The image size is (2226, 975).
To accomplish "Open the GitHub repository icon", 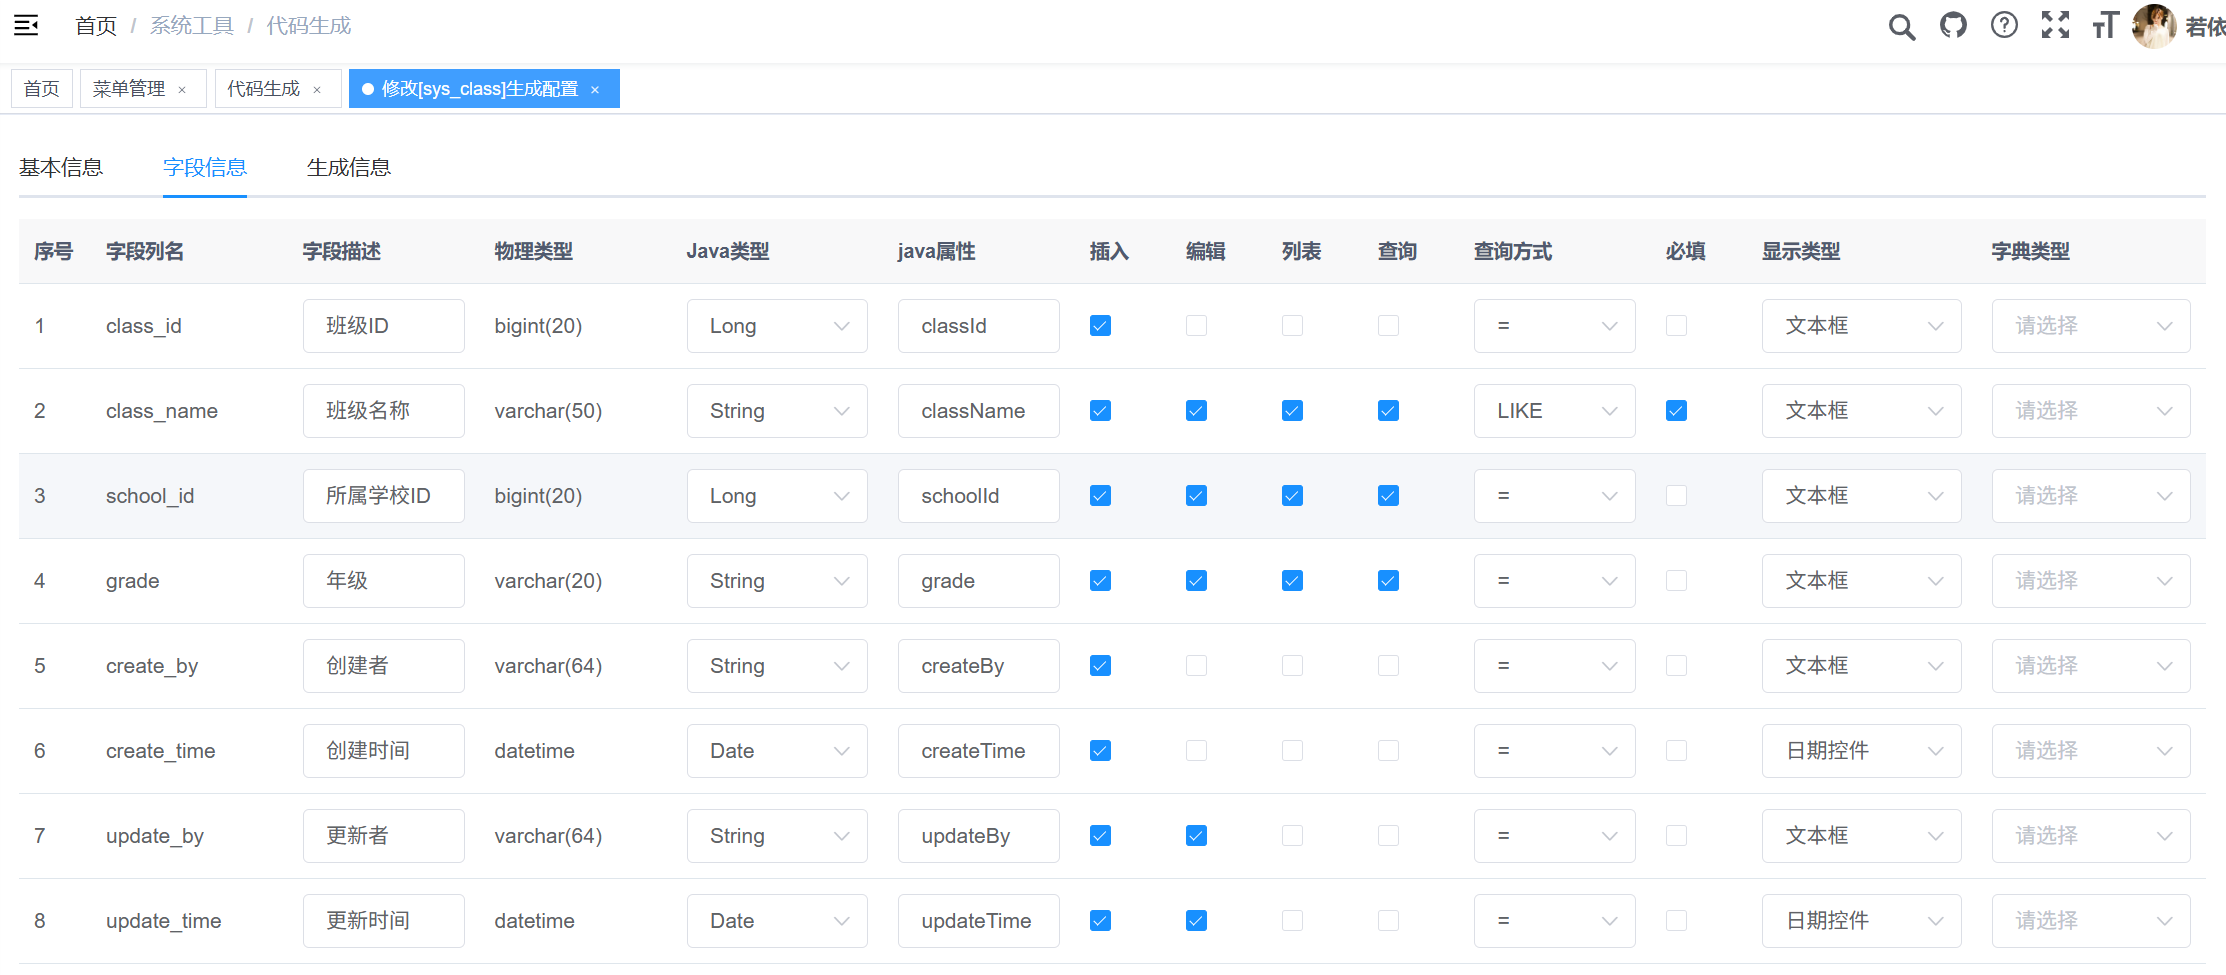I will (1953, 26).
